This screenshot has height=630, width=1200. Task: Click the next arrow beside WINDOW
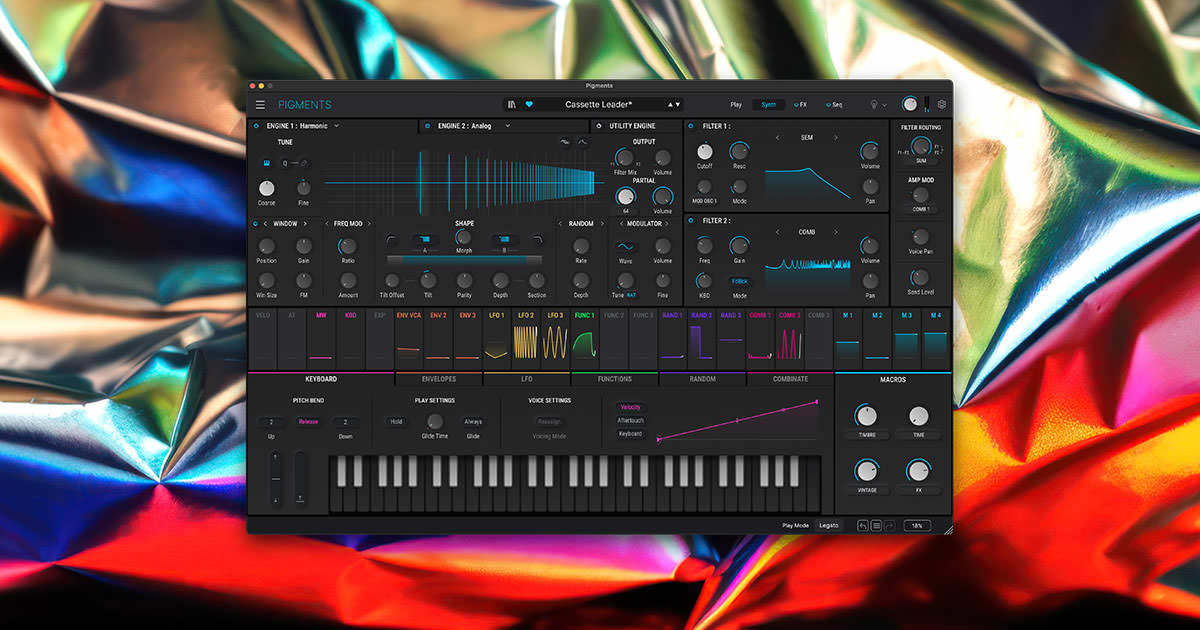pos(305,224)
